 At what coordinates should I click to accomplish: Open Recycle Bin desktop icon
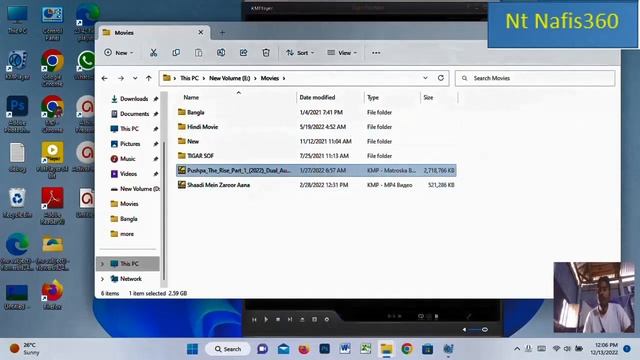pyautogui.click(x=17, y=203)
